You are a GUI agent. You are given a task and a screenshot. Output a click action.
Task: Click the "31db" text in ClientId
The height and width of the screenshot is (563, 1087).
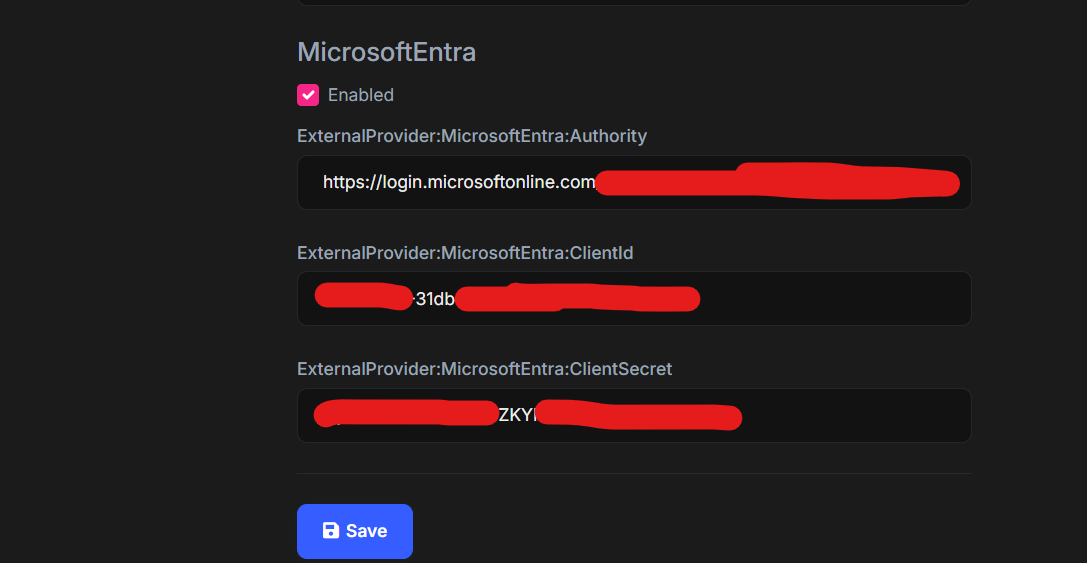435,298
